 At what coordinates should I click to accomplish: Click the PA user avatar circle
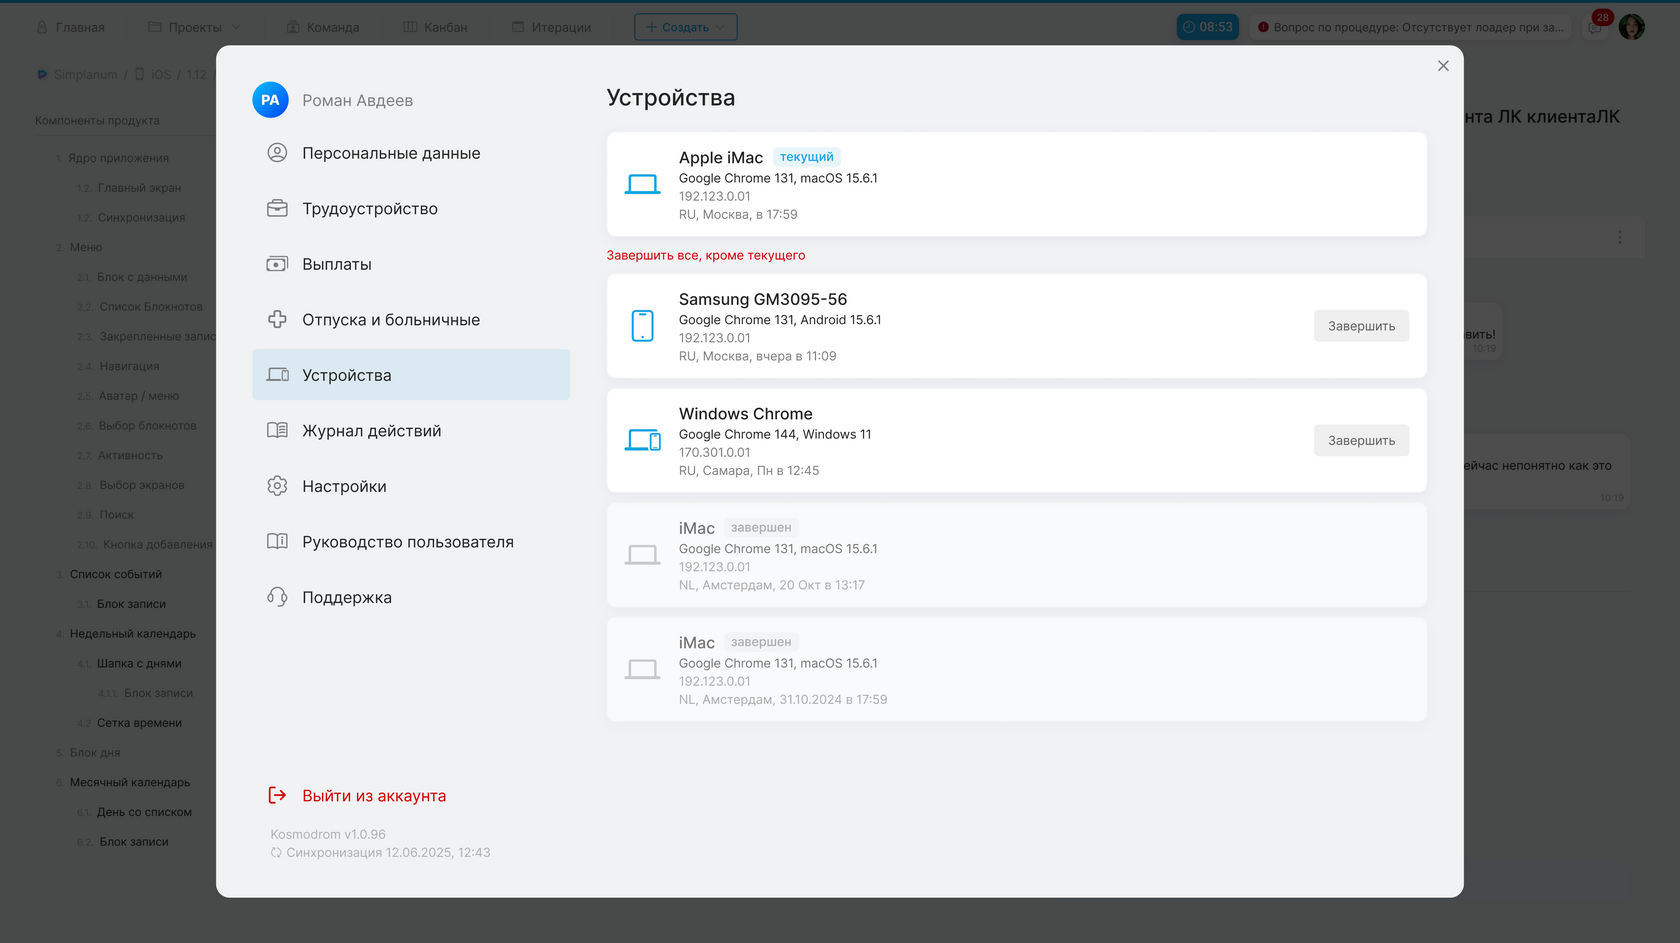coord(270,100)
